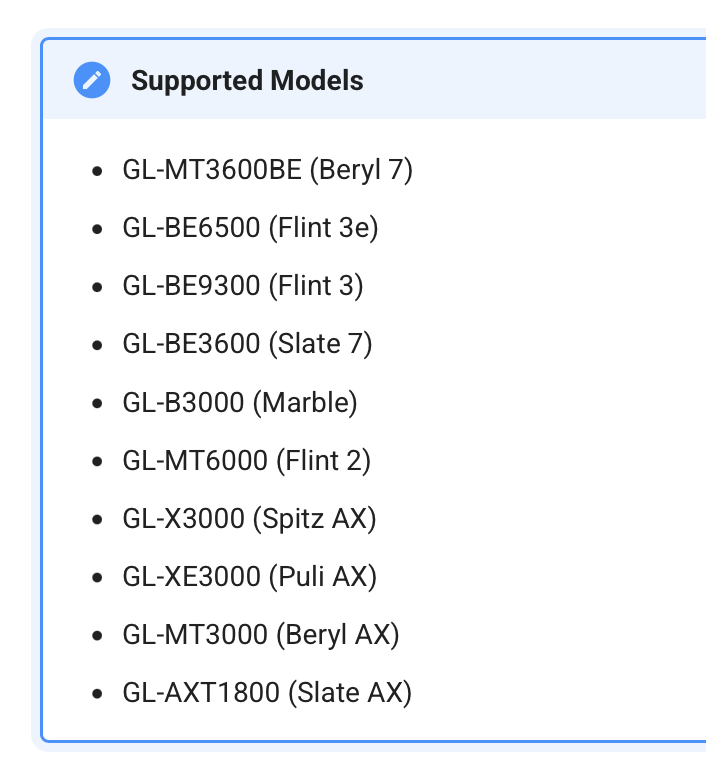Click the bullet point beside GL-MT3600BE

click(97, 171)
